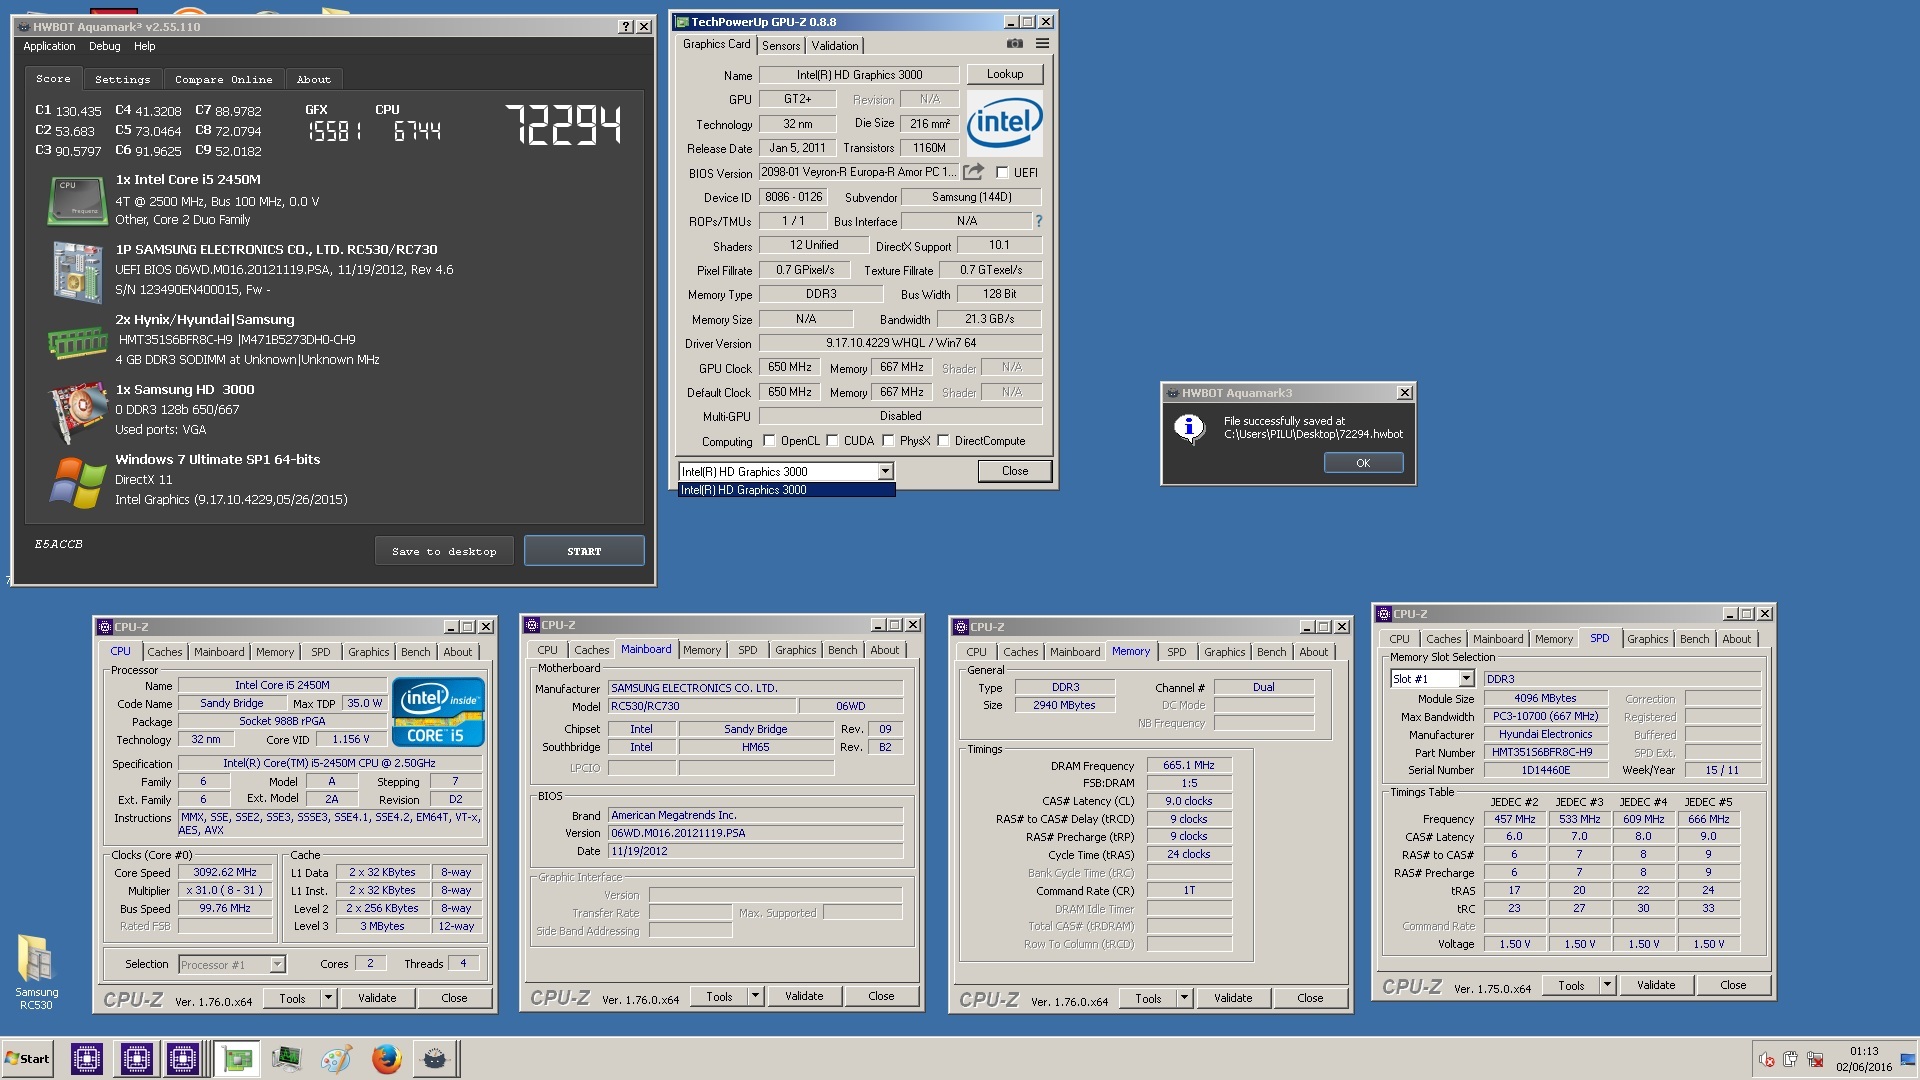Open Validation tab in GPU-Z
This screenshot has height=1080, width=1920.
[834, 46]
